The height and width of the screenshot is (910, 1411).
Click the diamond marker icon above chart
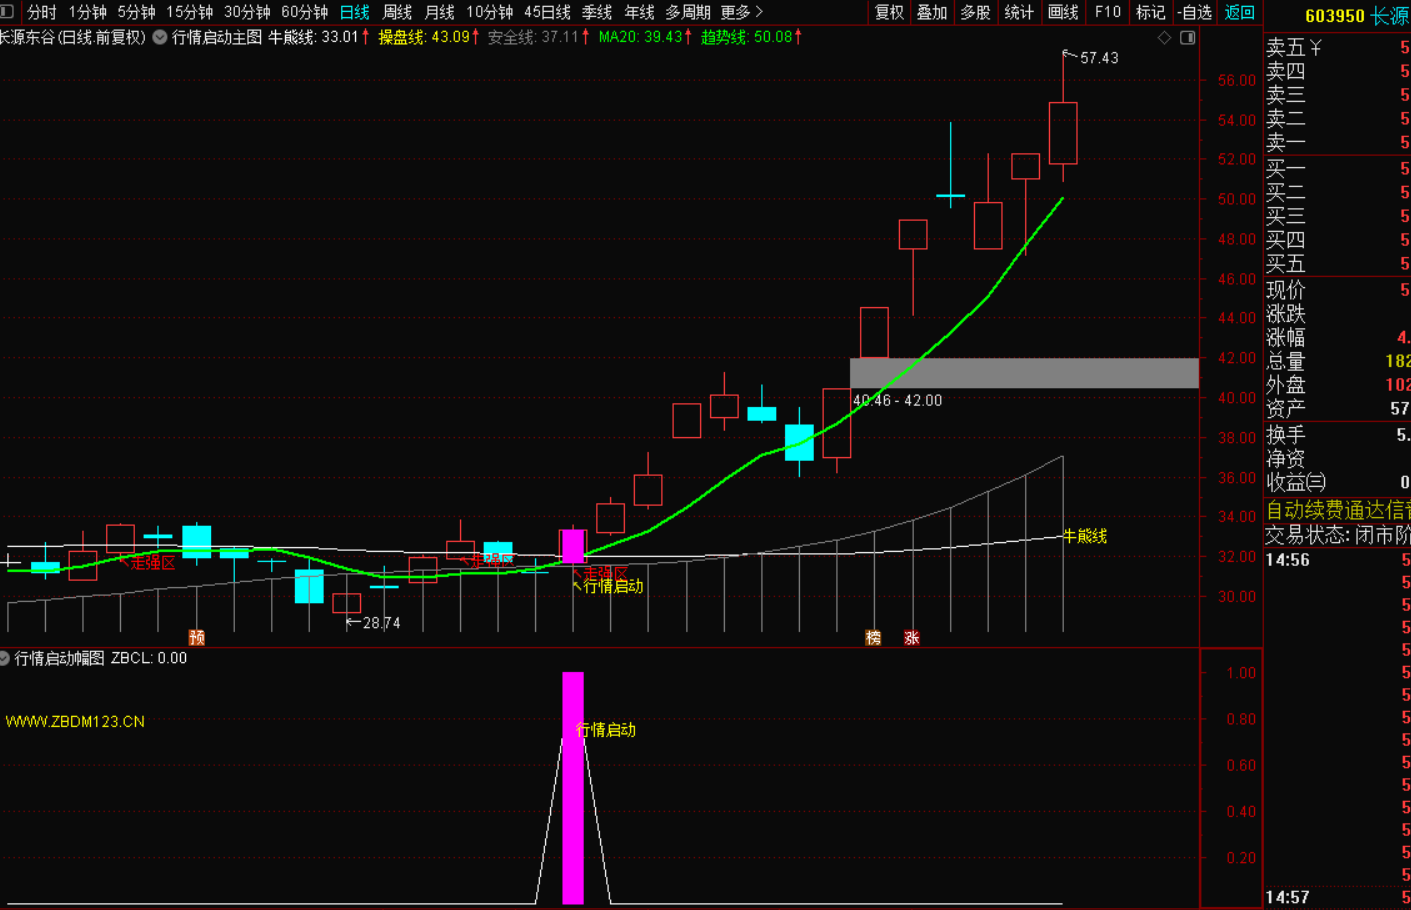(x=1164, y=38)
